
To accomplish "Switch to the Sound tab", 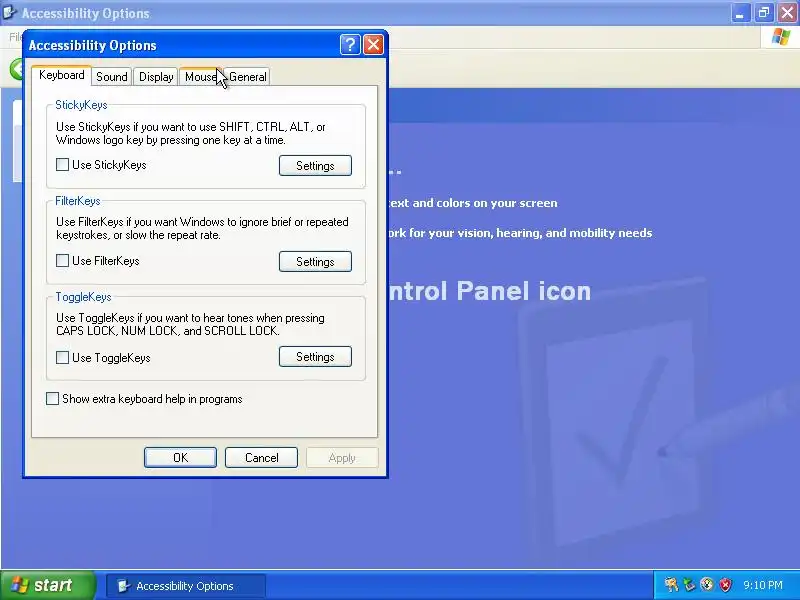I will [112, 77].
